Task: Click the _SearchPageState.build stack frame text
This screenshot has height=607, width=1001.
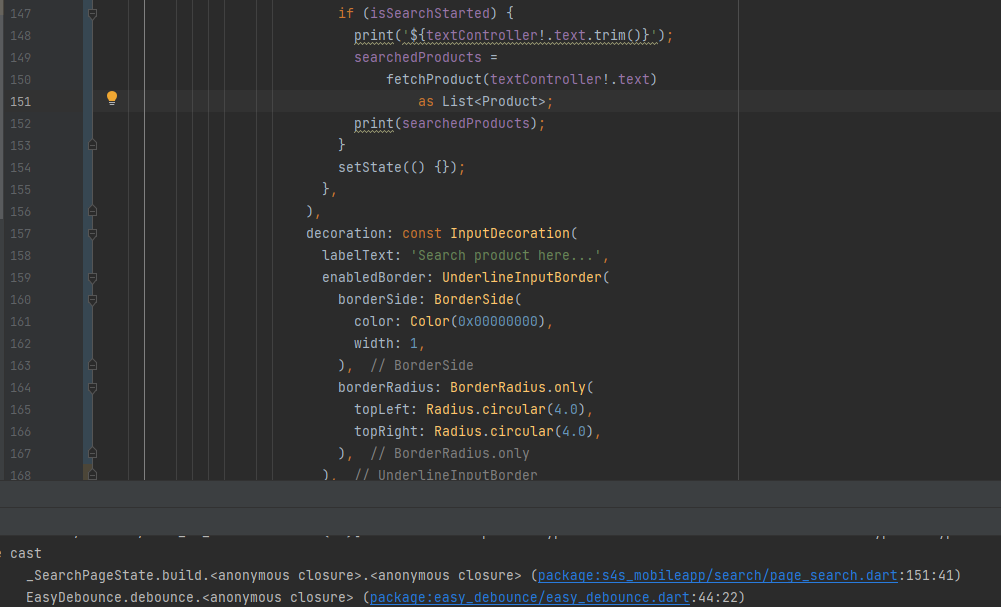Action: 273,575
